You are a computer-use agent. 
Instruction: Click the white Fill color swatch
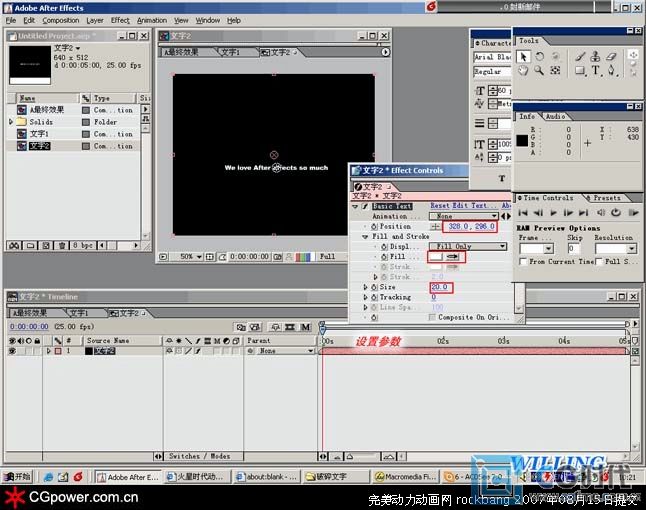pos(436,257)
